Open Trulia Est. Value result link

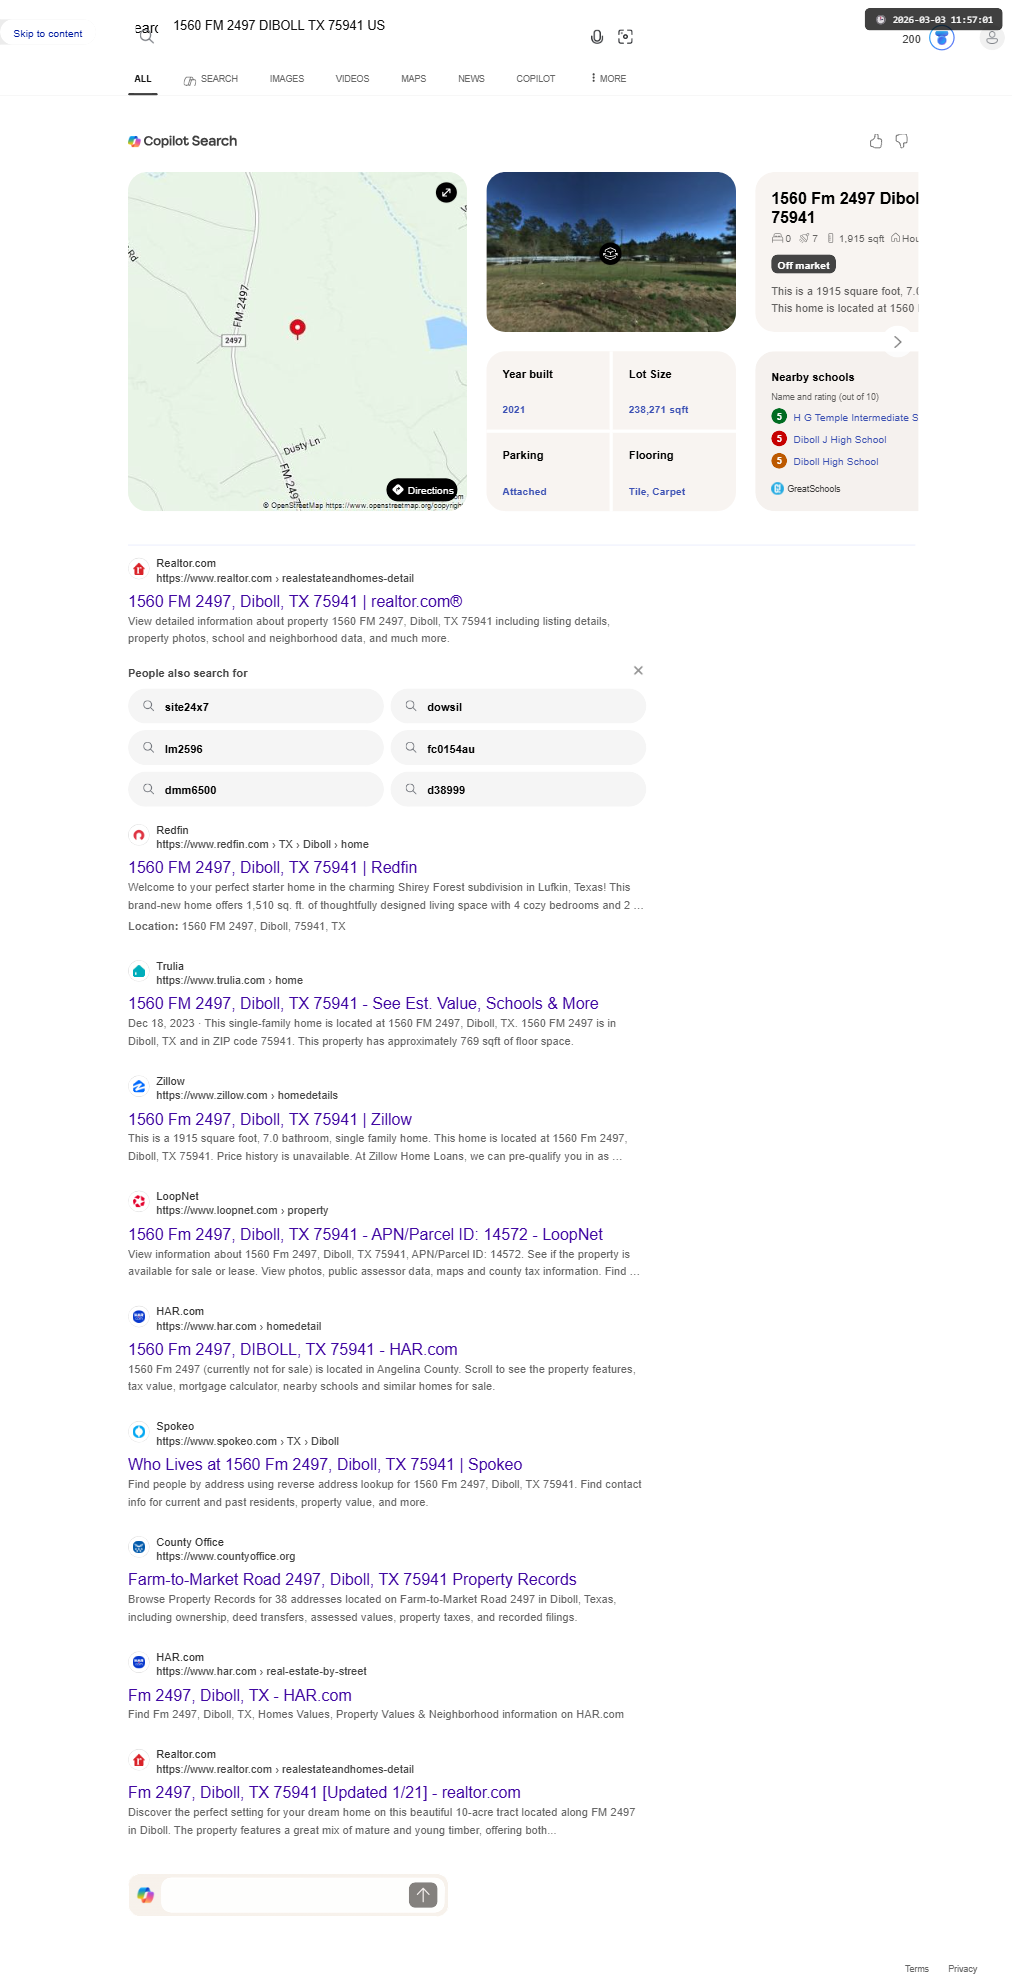(363, 1004)
